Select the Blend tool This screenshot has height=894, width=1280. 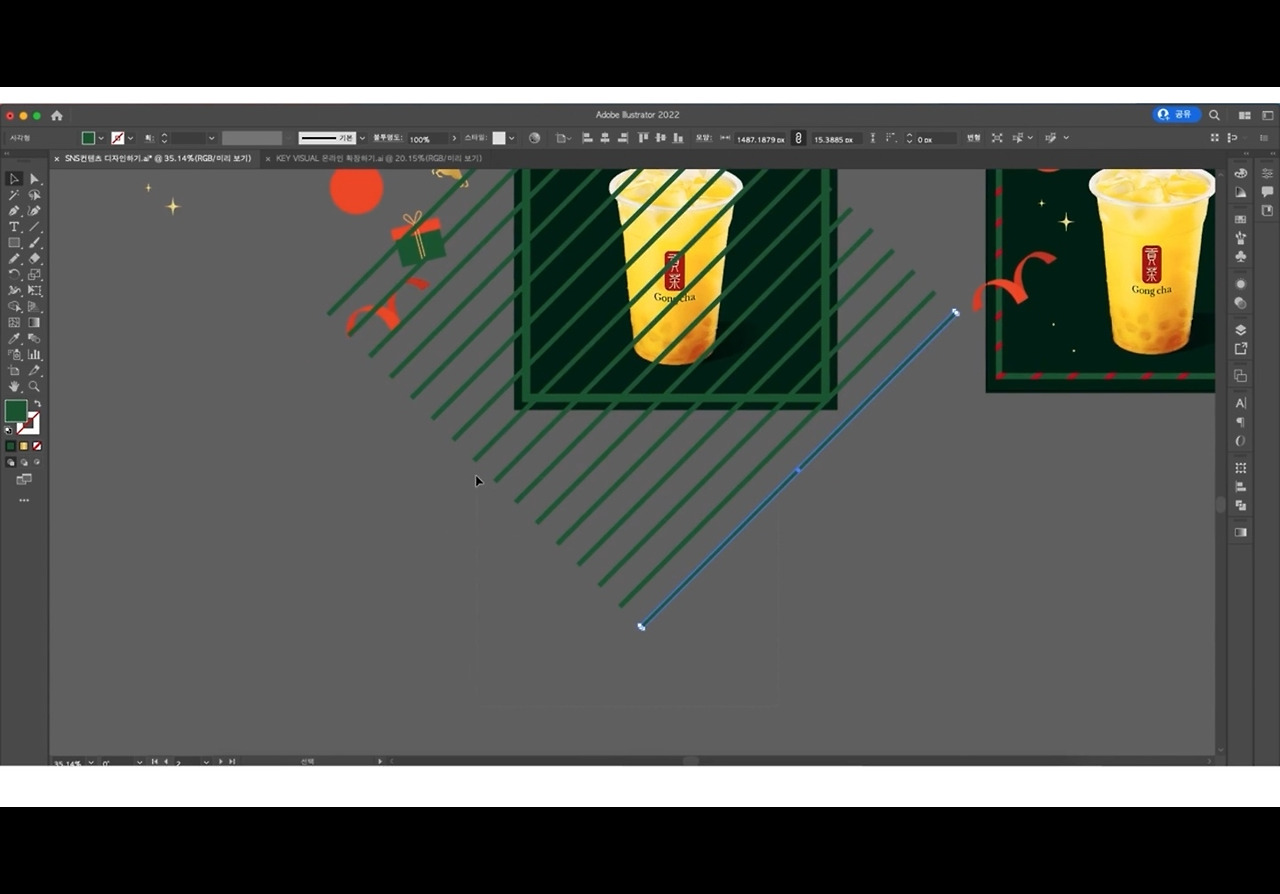point(34,339)
